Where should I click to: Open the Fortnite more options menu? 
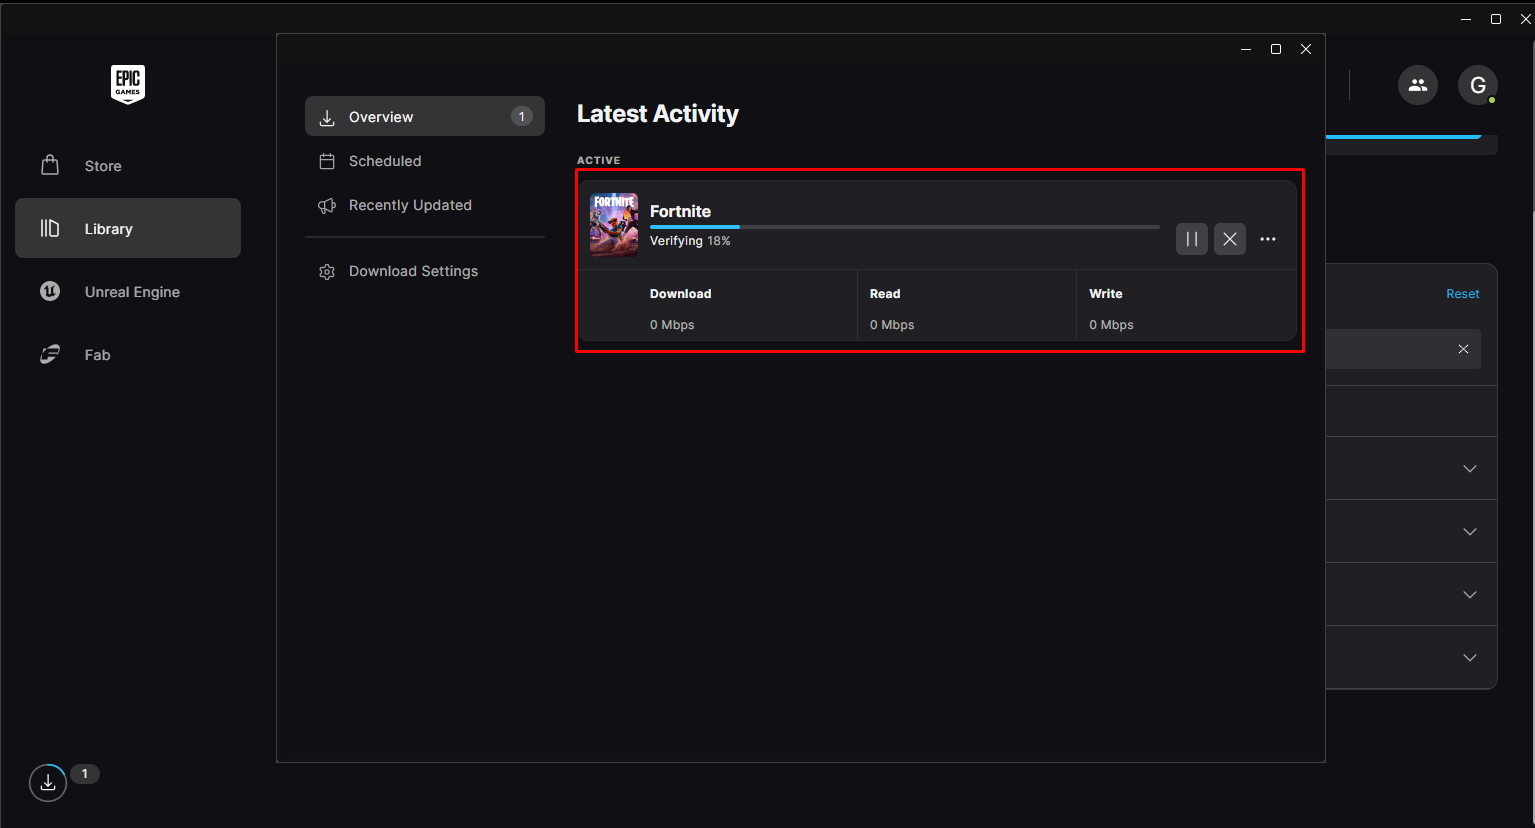(x=1268, y=239)
